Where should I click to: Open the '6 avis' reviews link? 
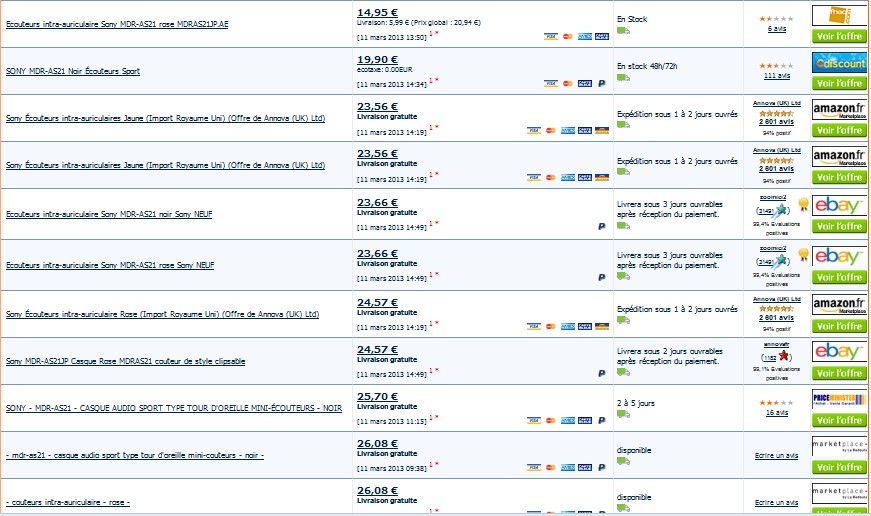(x=777, y=29)
